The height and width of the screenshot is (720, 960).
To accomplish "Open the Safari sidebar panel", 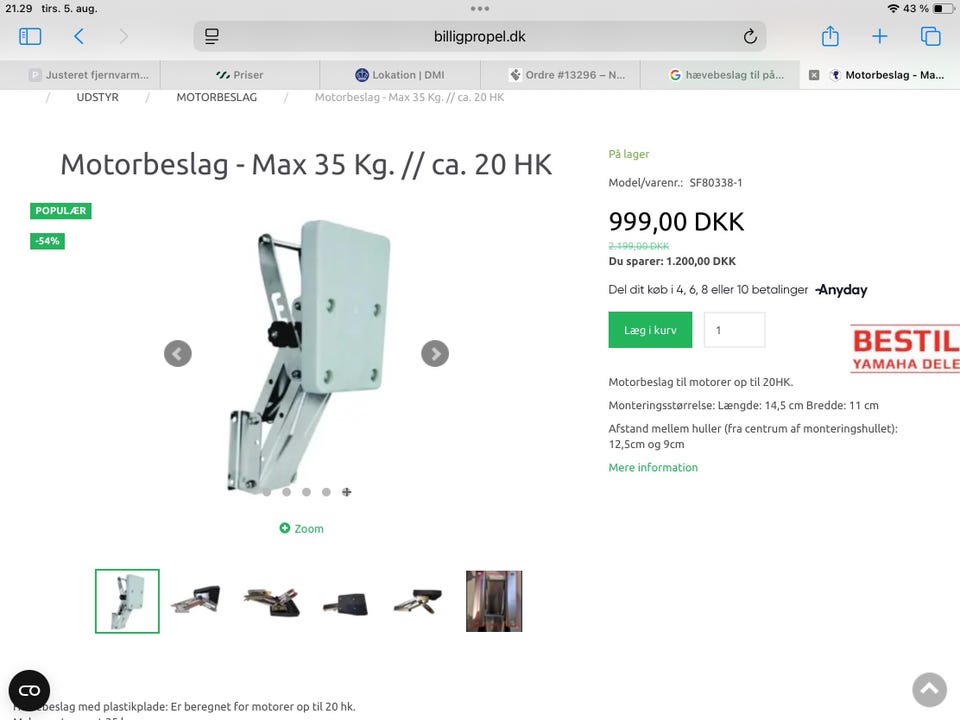I will click(30, 36).
